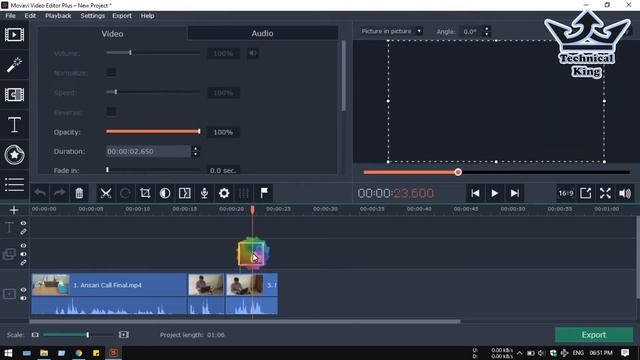Enter full screen preview mode
This screenshot has width=640, height=360.
(x=605, y=193)
